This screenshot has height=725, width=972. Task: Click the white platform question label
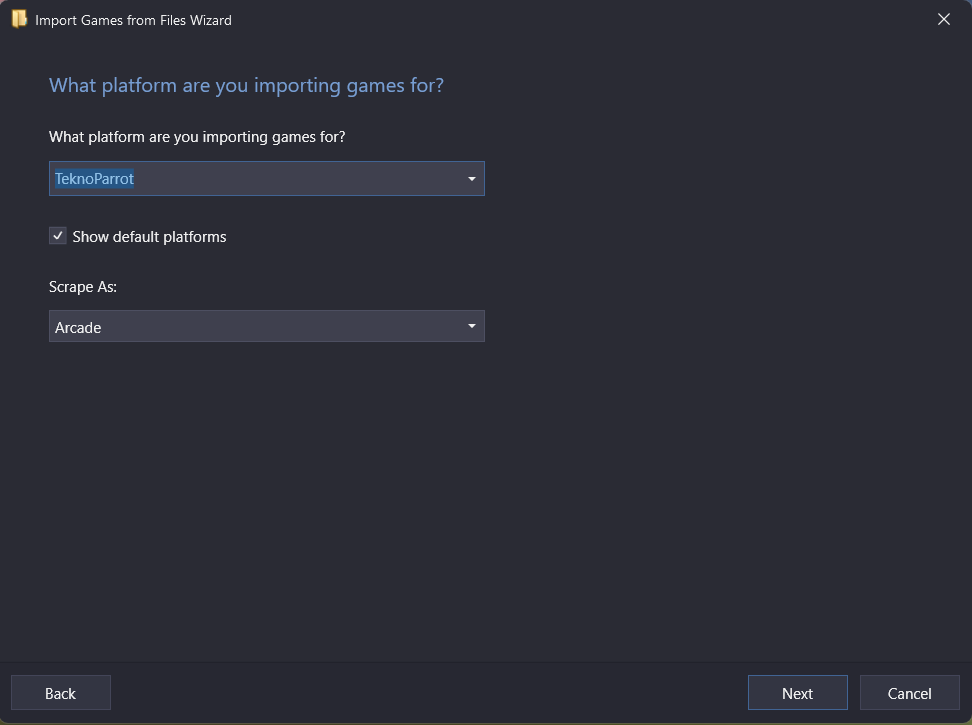[x=197, y=136]
